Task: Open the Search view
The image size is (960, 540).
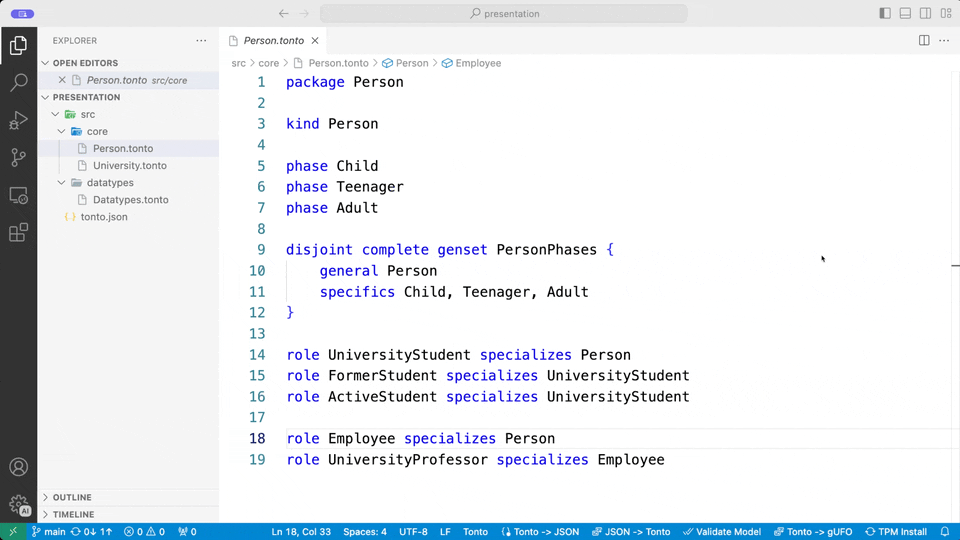Action: click(x=18, y=82)
